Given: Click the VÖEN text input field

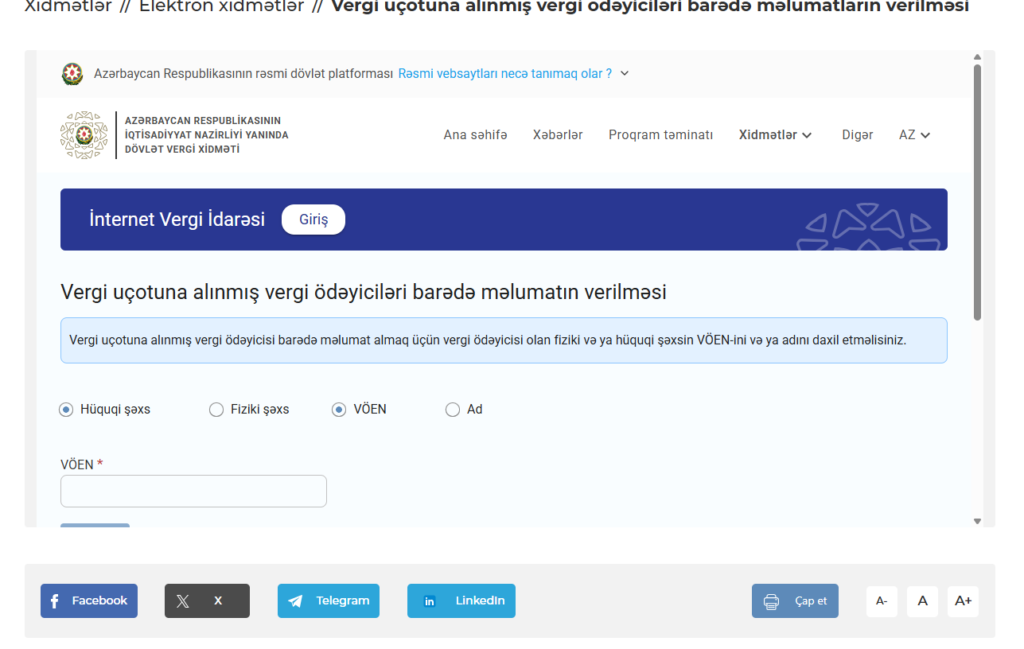Looking at the screenshot, I should coord(193,491).
